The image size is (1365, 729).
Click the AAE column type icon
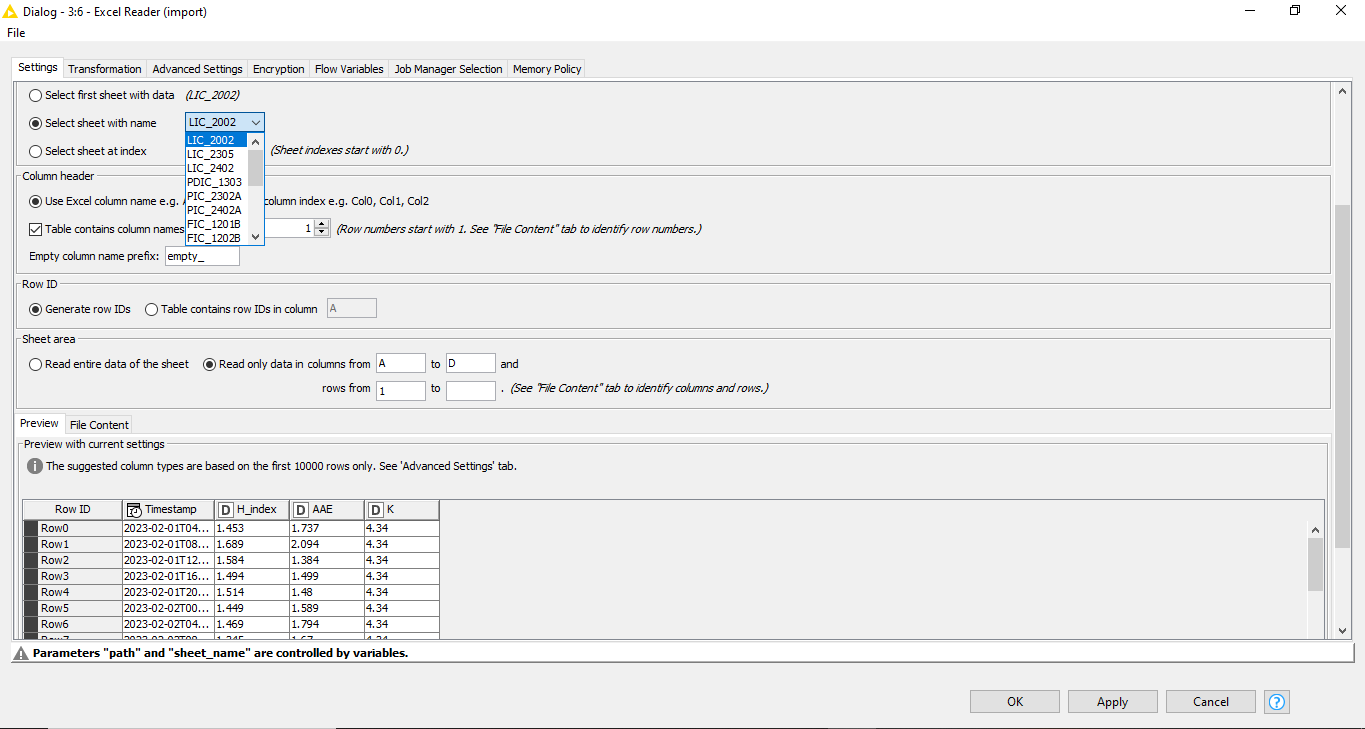[x=301, y=510]
